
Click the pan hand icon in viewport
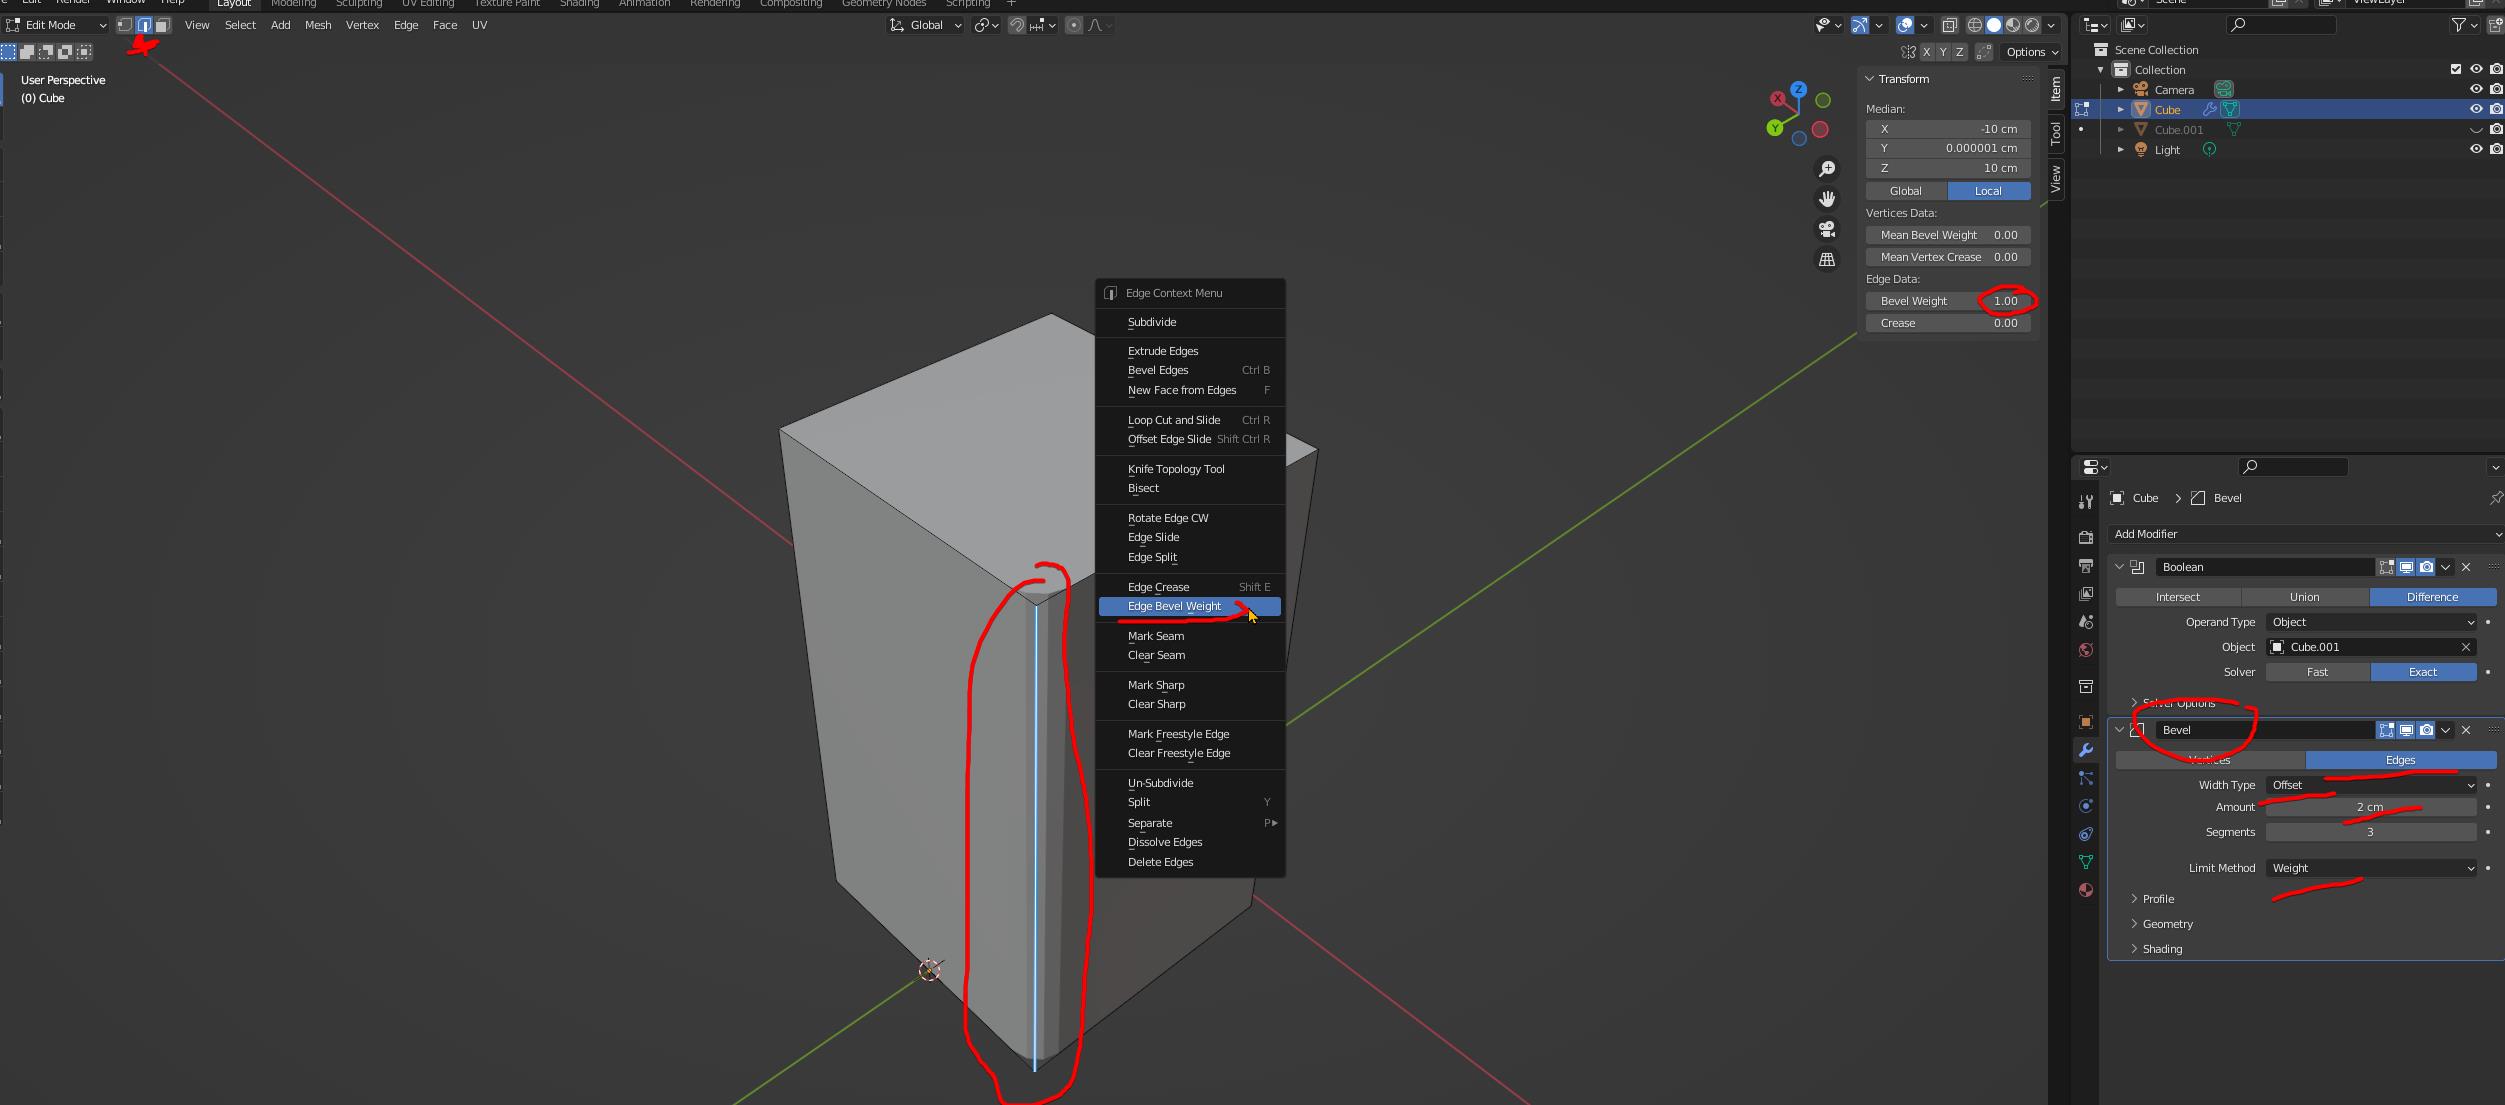(x=1827, y=199)
